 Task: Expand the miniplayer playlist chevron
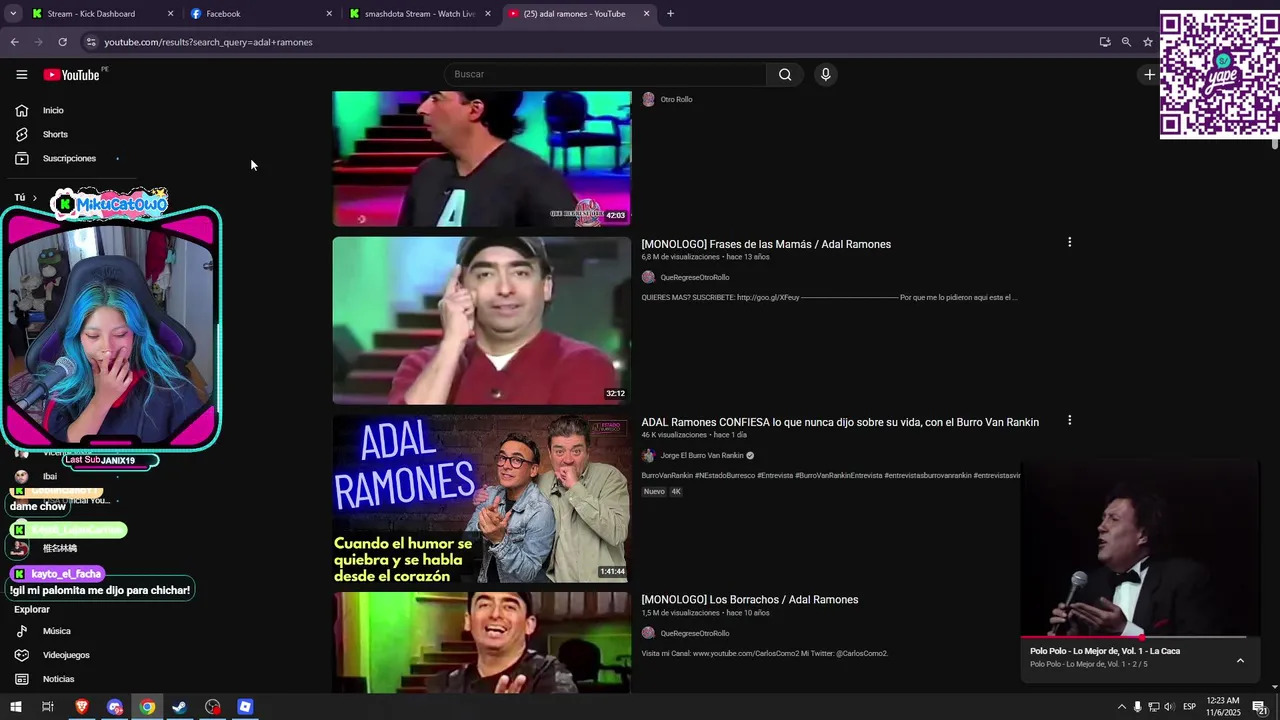click(1240, 660)
